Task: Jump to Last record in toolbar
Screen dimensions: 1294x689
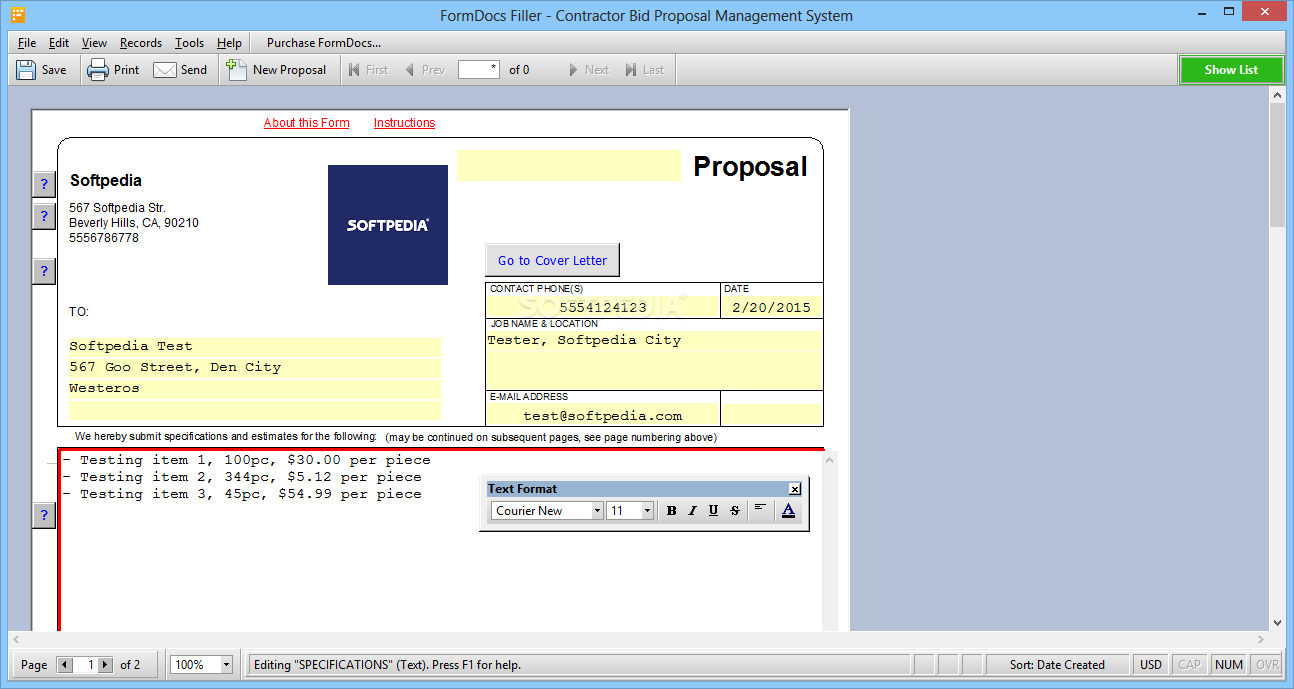Action: 644,70
